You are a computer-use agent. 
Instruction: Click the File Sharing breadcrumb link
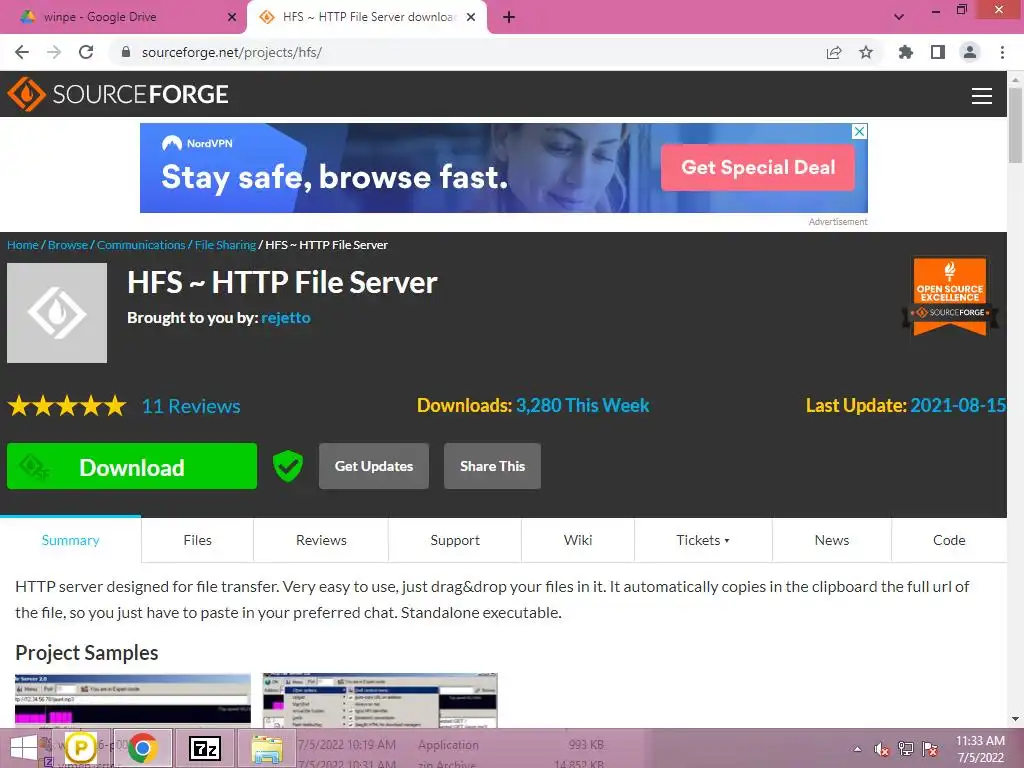[225, 245]
